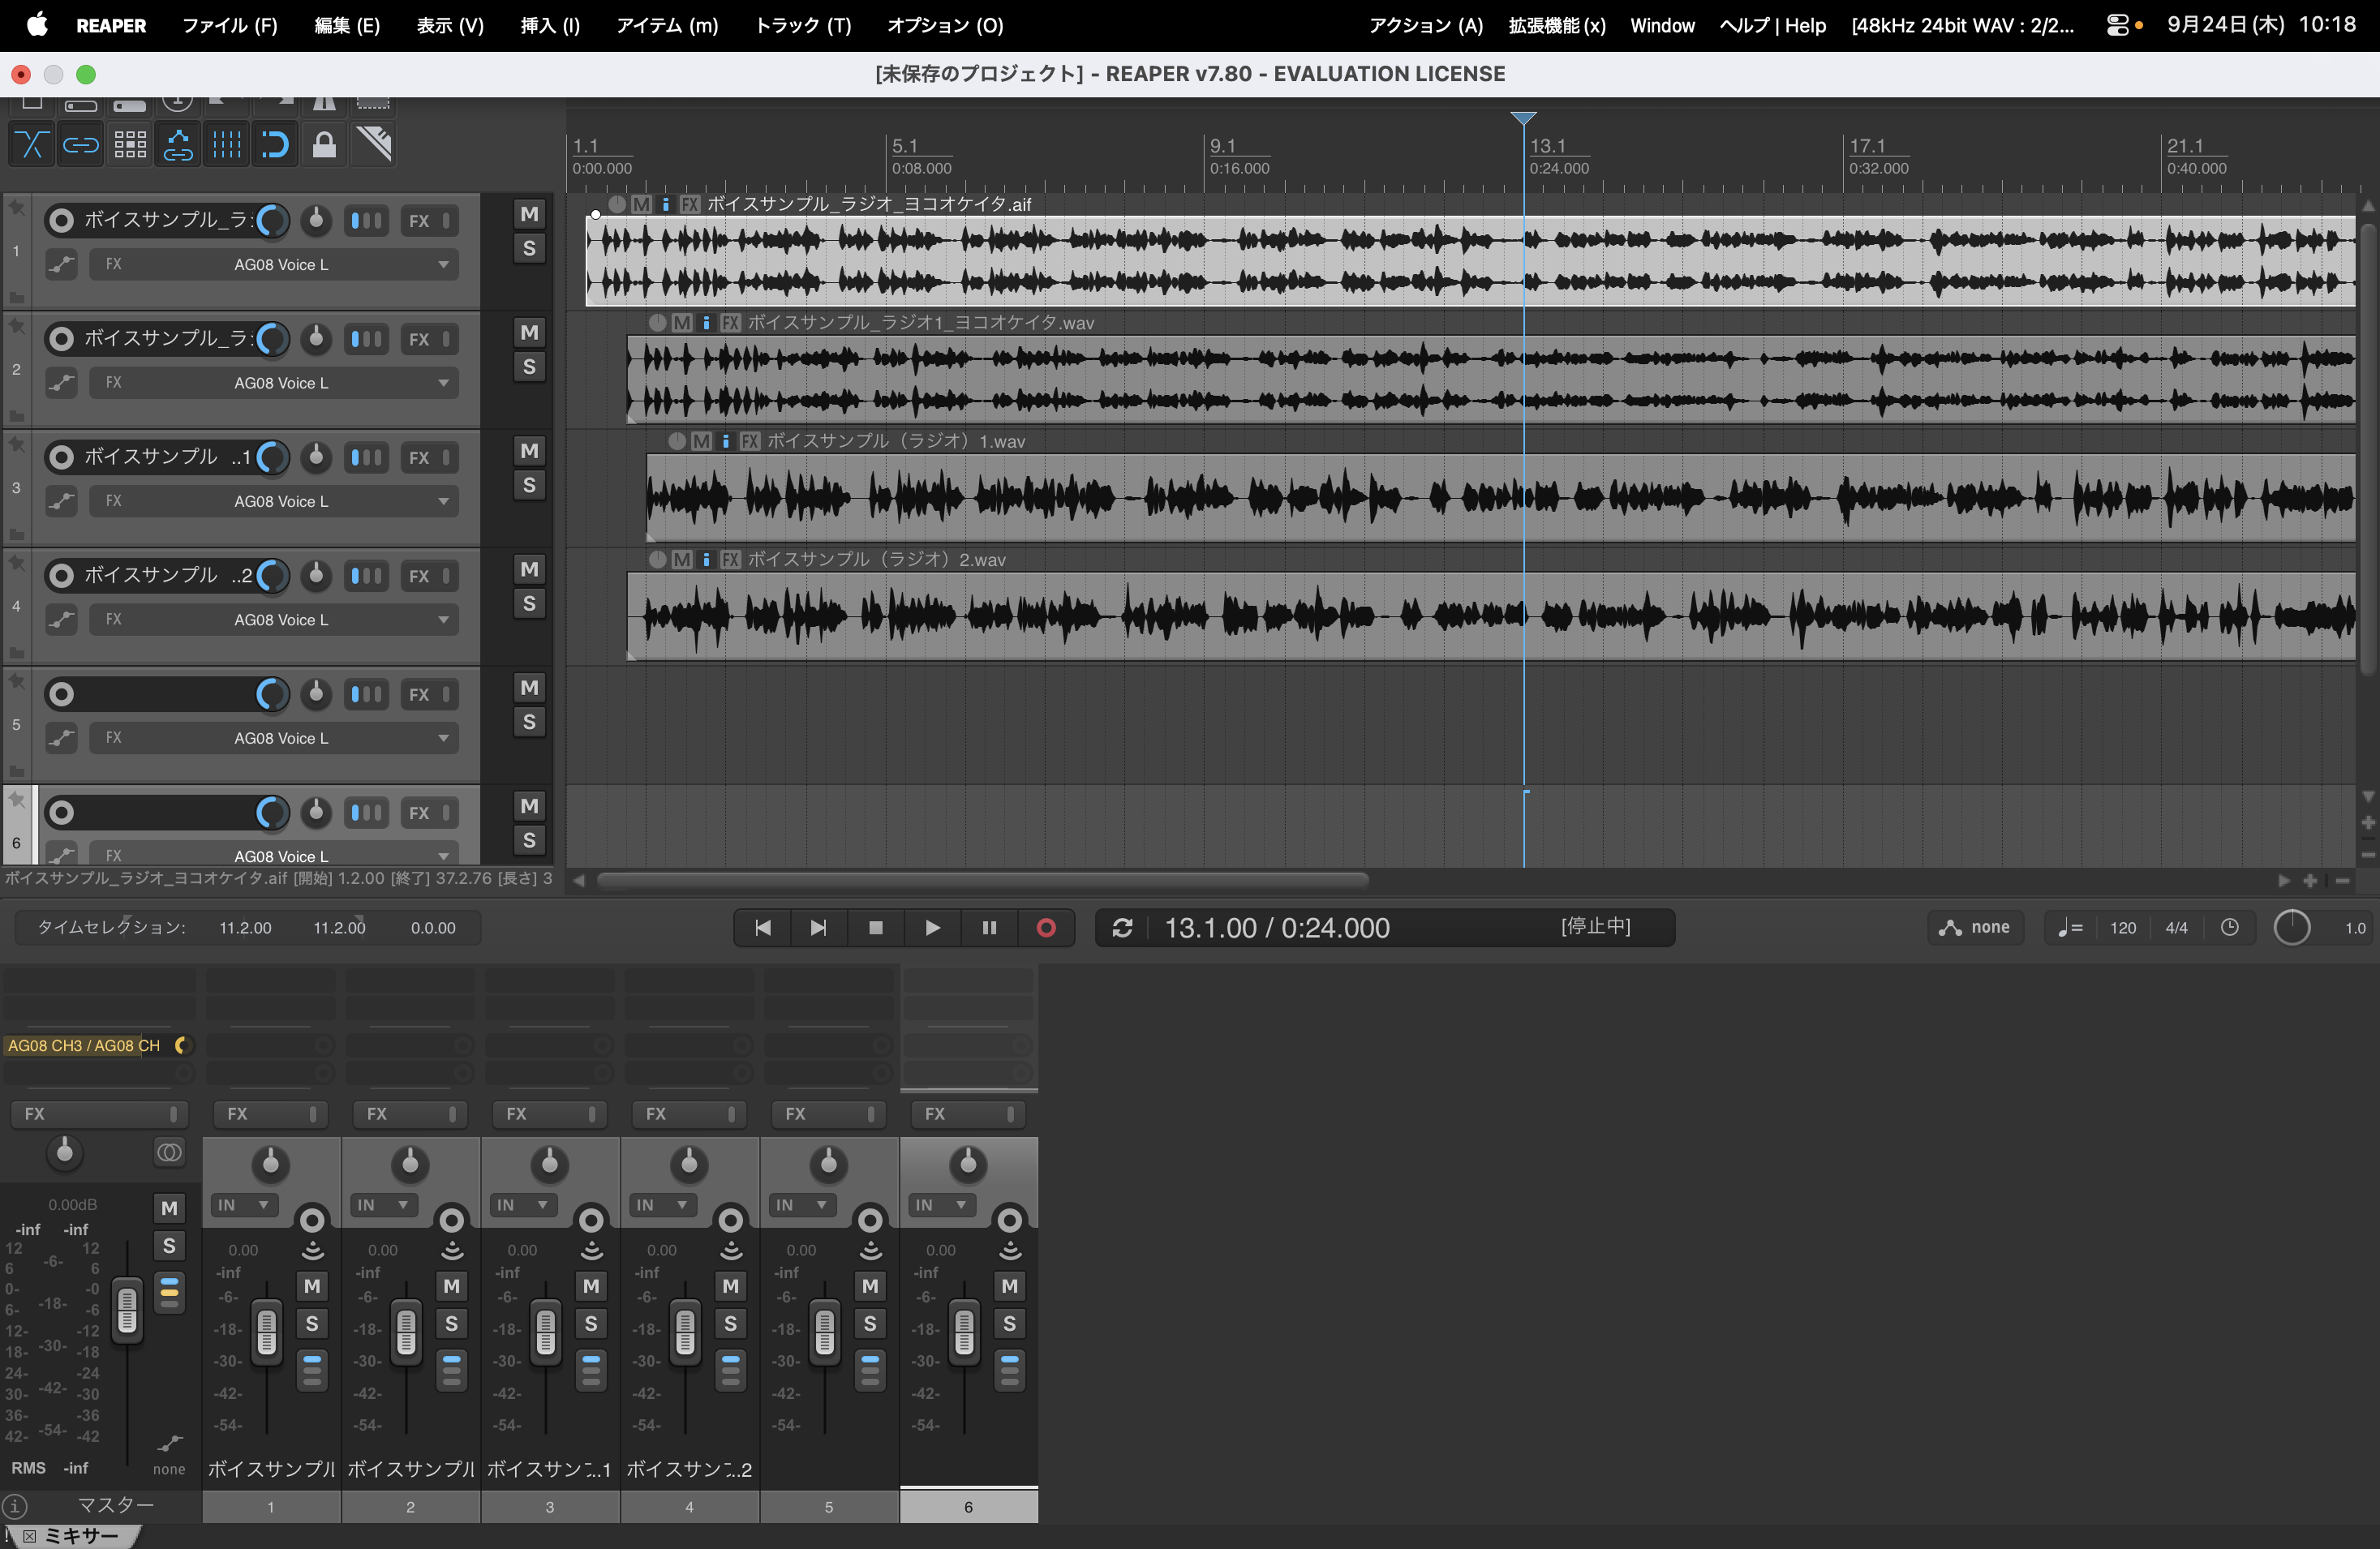Open AG08 Voice L input dropdown on track 5
The image size is (2380, 1549).
tap(274, 738)
